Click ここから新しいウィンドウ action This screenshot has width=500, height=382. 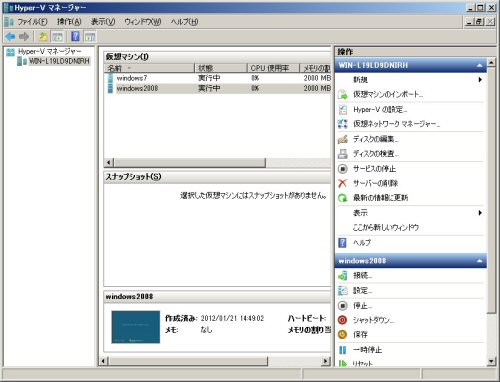point(386,228)
